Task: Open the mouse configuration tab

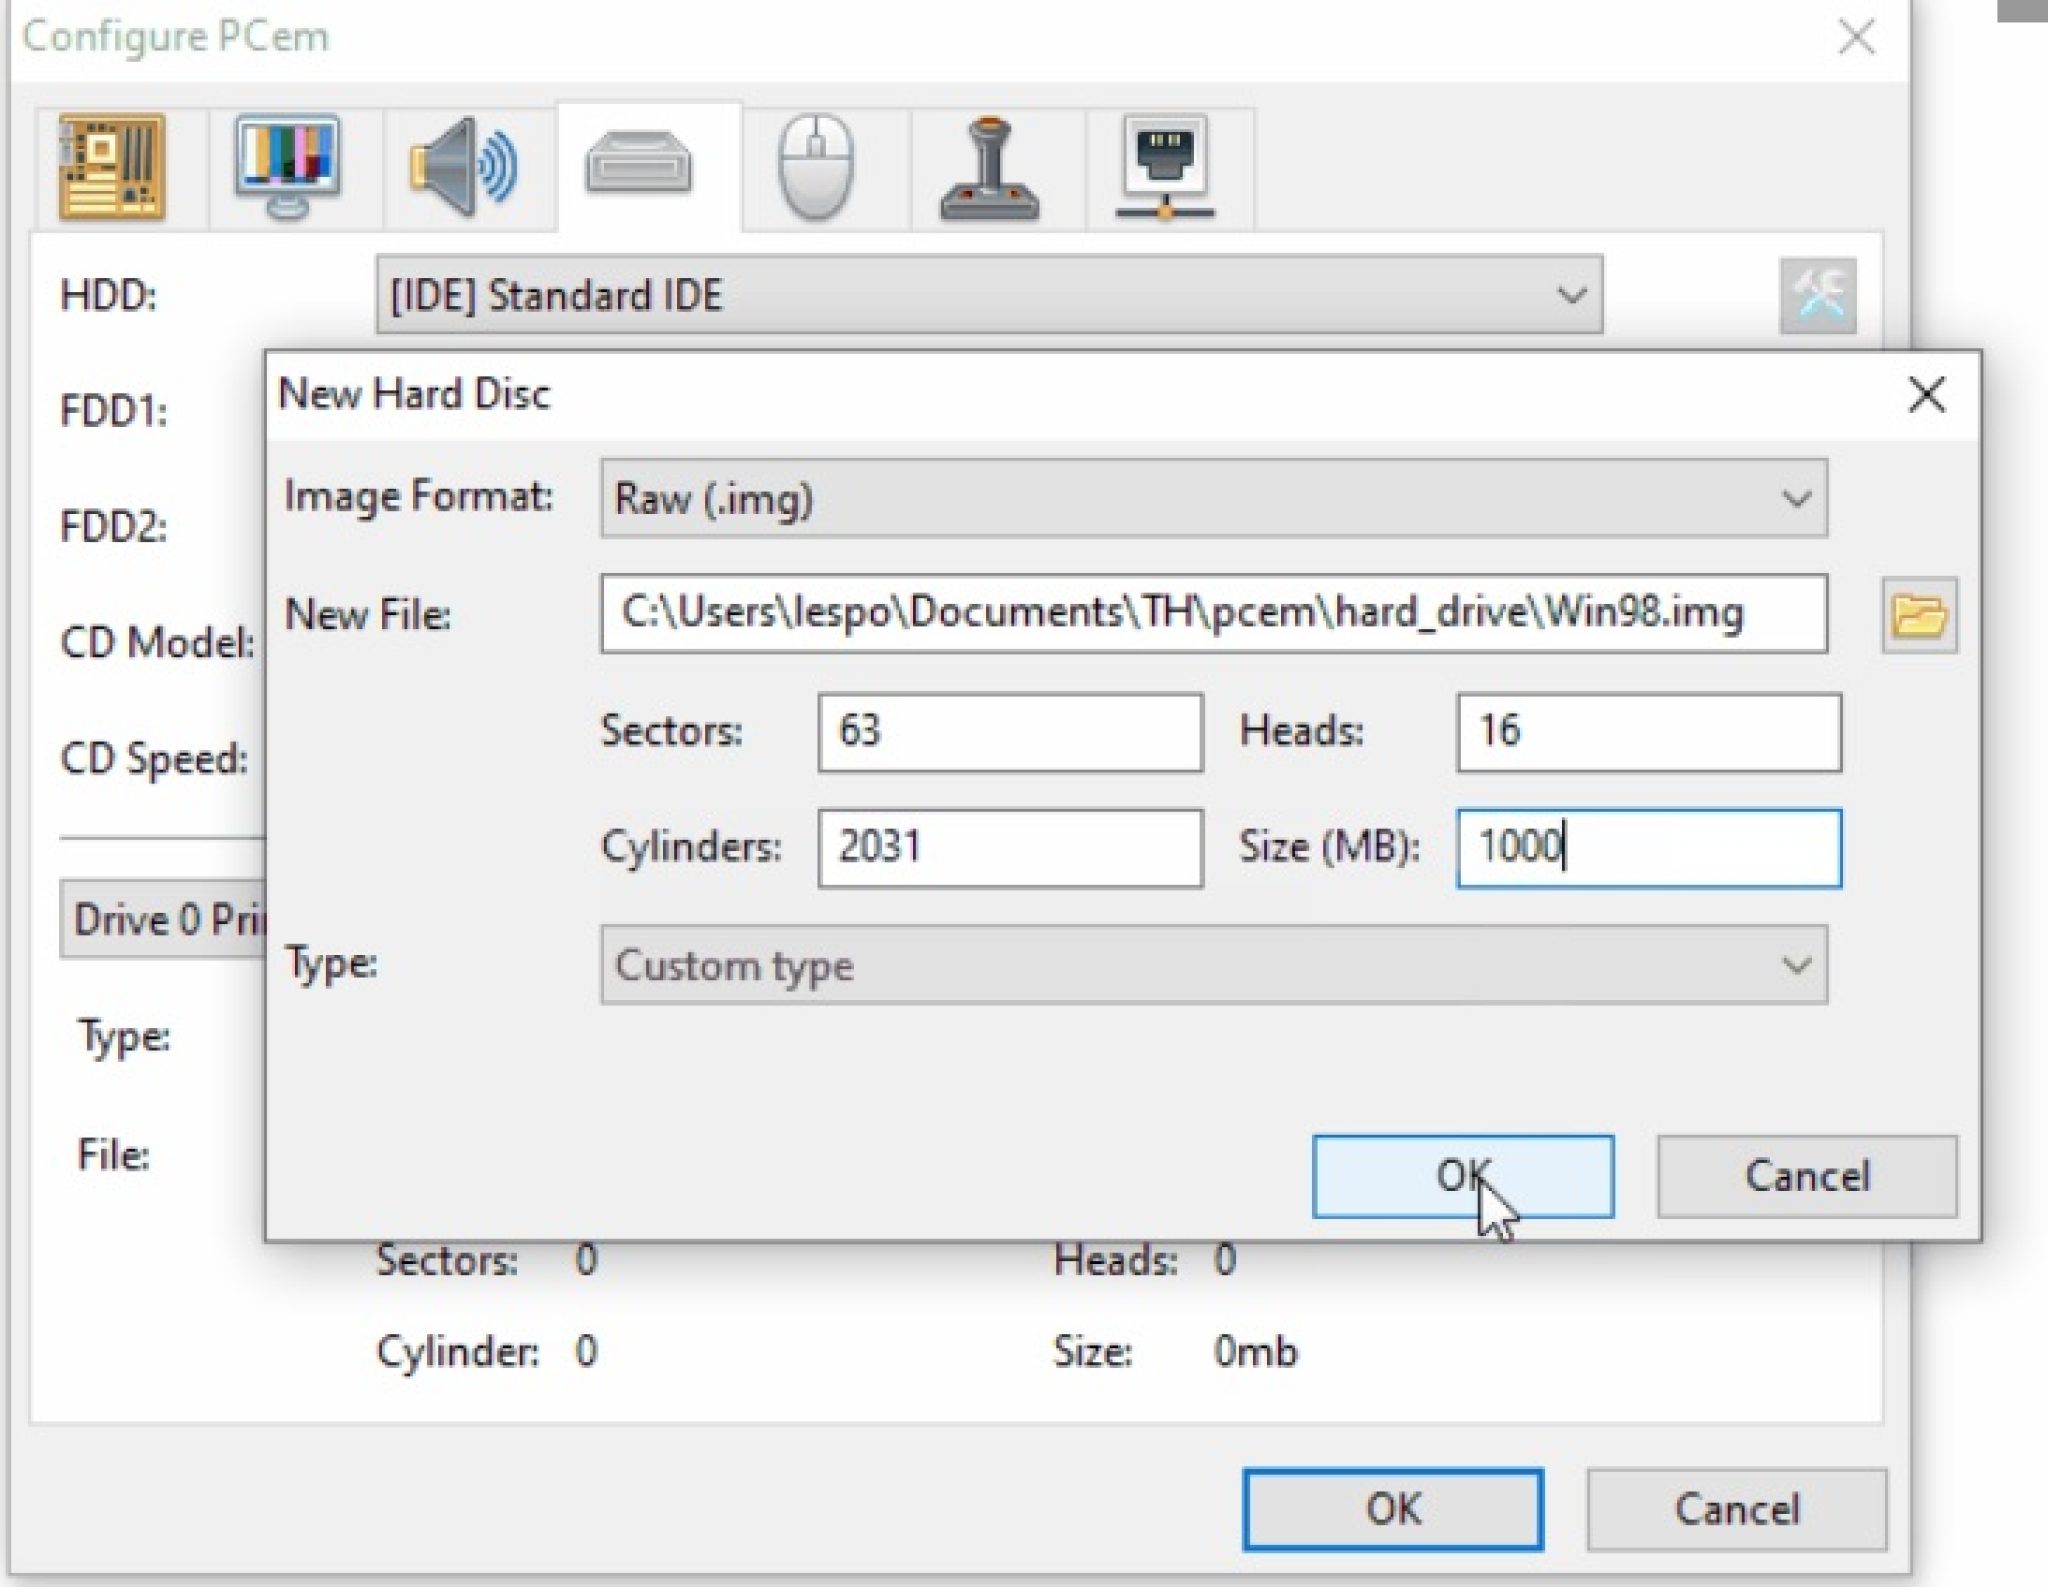Action: [x=820, y=168]
